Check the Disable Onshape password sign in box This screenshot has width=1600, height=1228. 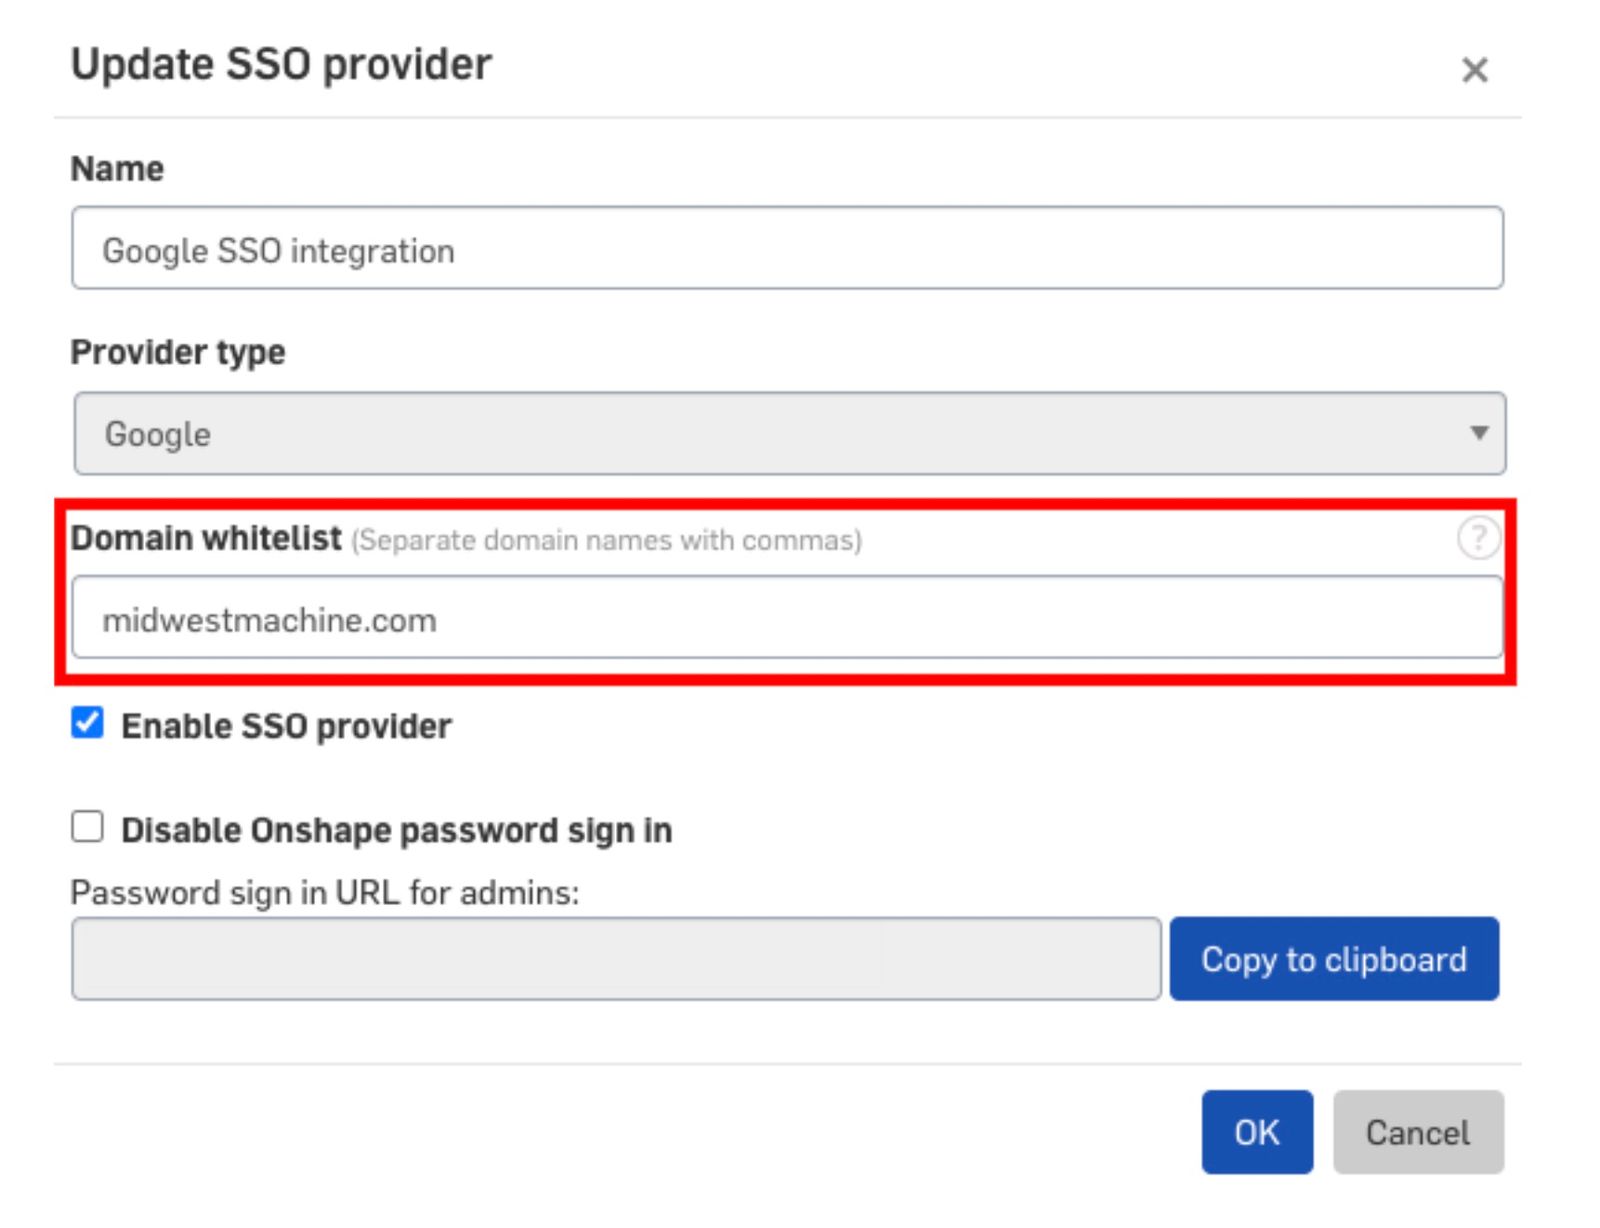(88, 827)
